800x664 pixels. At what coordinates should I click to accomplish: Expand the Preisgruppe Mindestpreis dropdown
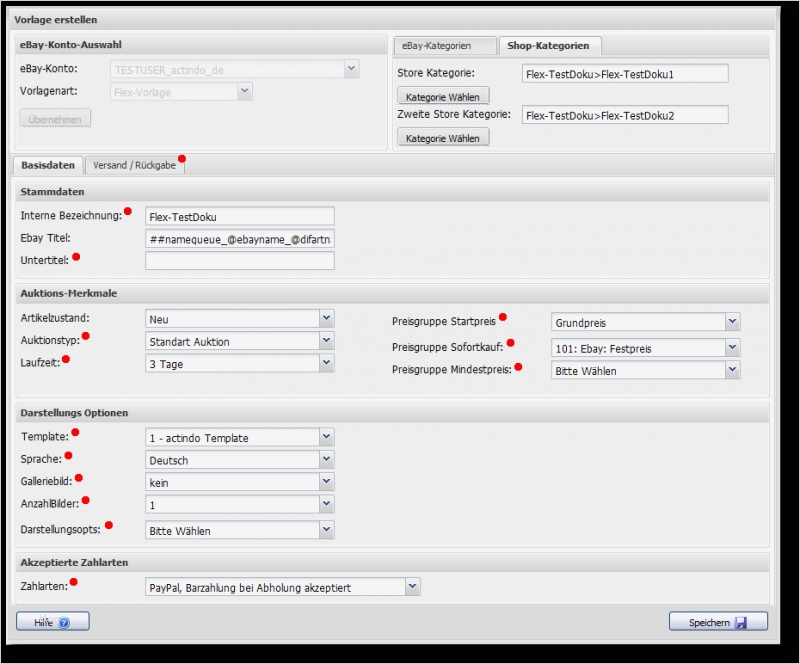coord(733,370)
